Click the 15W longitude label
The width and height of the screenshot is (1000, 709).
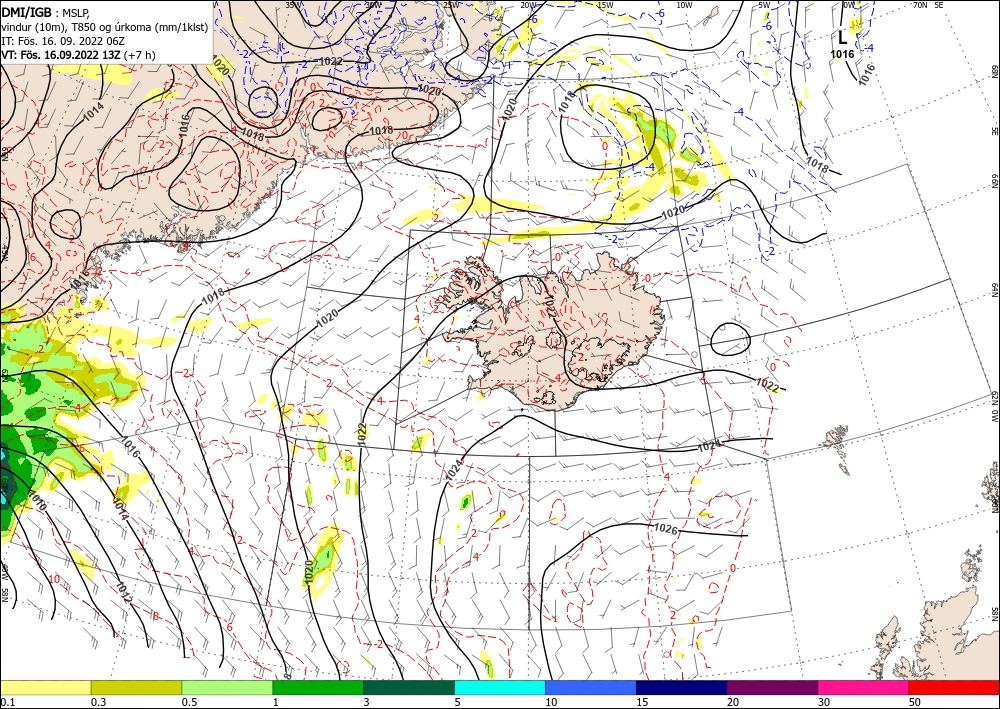pos(605,5)
